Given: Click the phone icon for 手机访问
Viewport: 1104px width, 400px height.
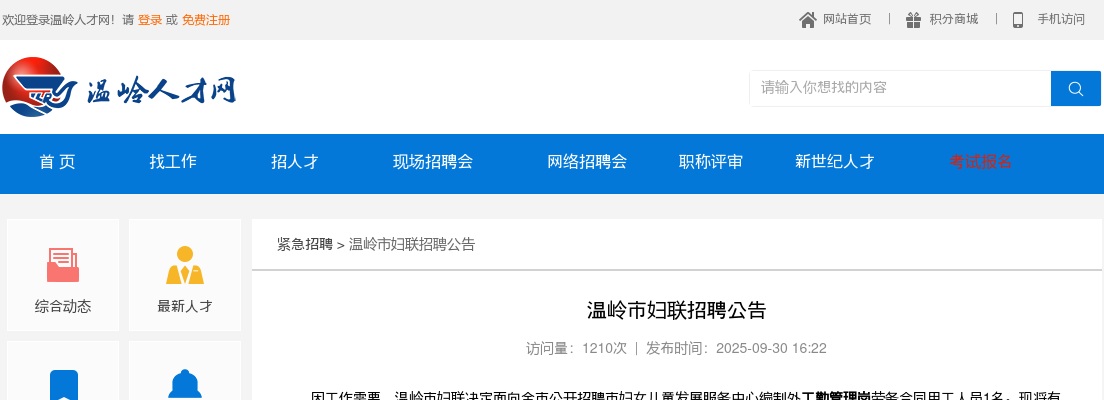Looking at the screenshot, I should (1018, 20).
